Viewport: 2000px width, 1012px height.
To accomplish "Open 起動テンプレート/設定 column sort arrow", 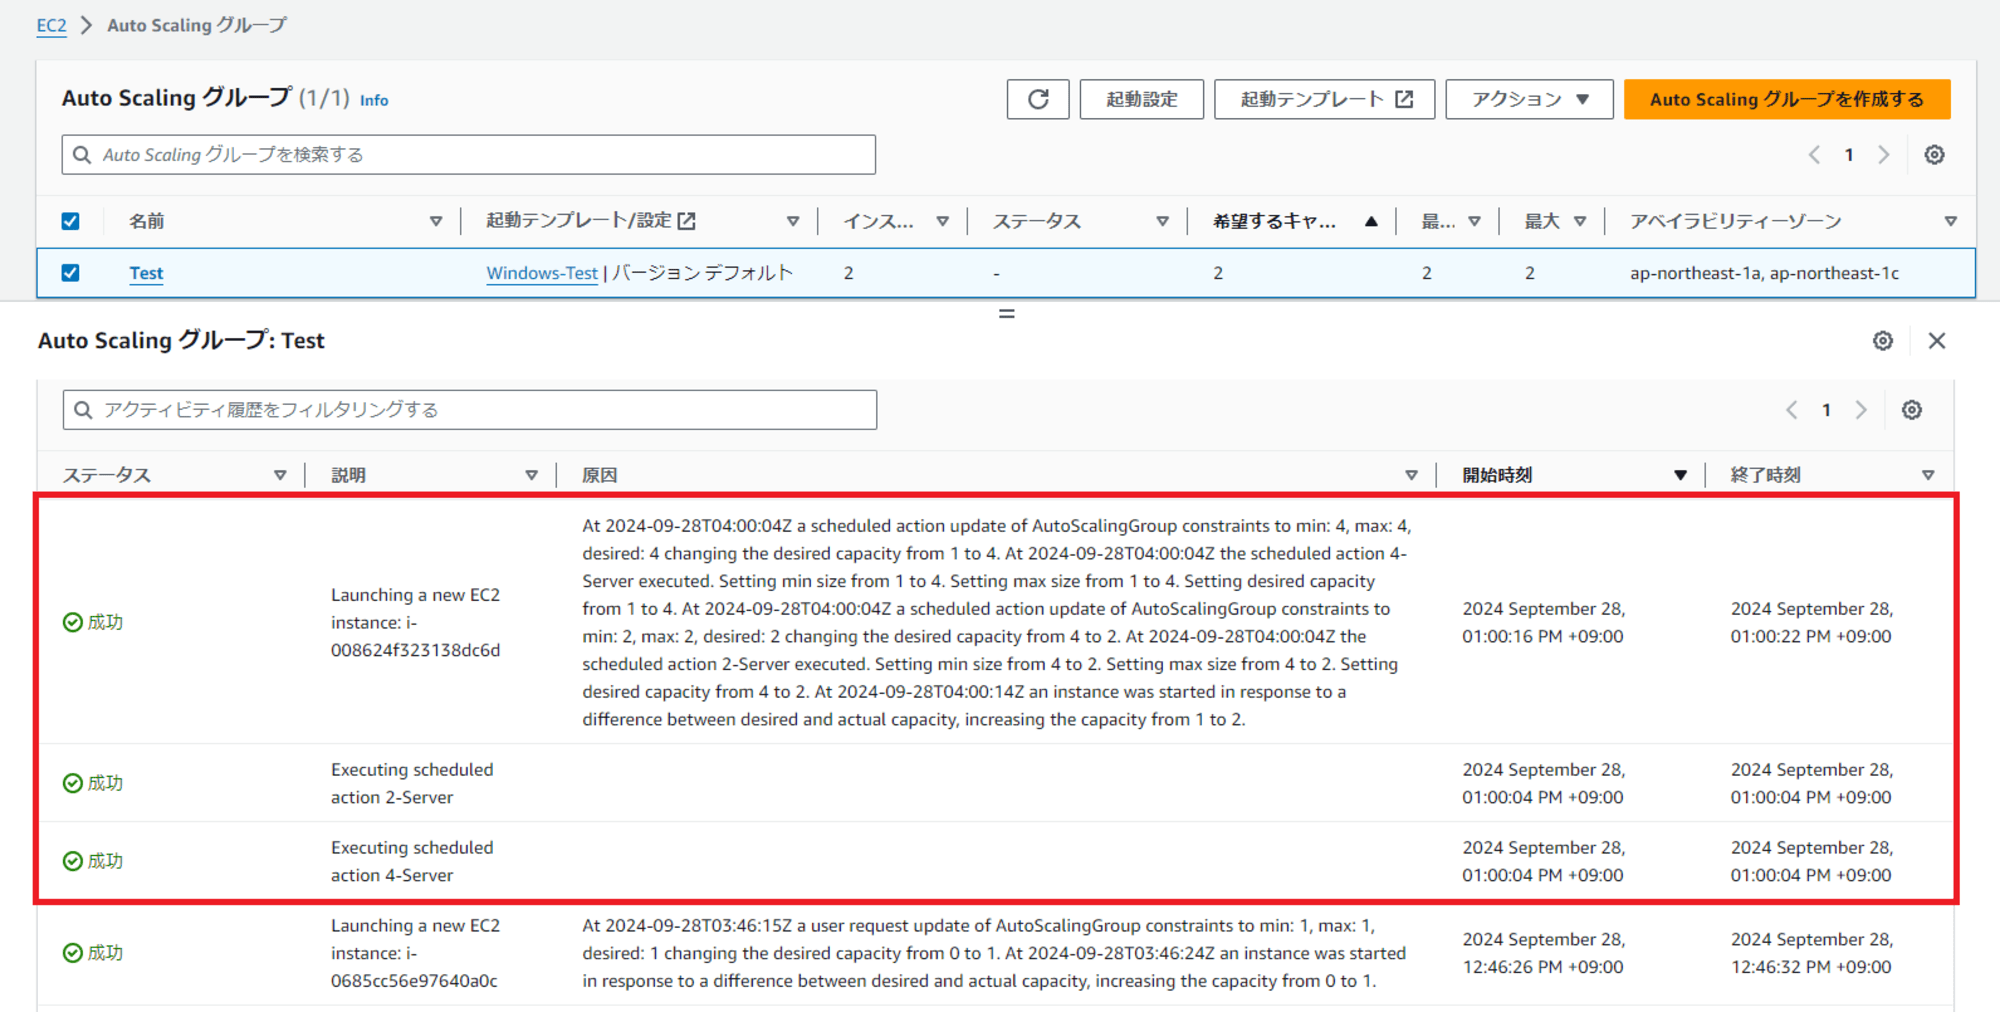I will click(x=793, y=221).
